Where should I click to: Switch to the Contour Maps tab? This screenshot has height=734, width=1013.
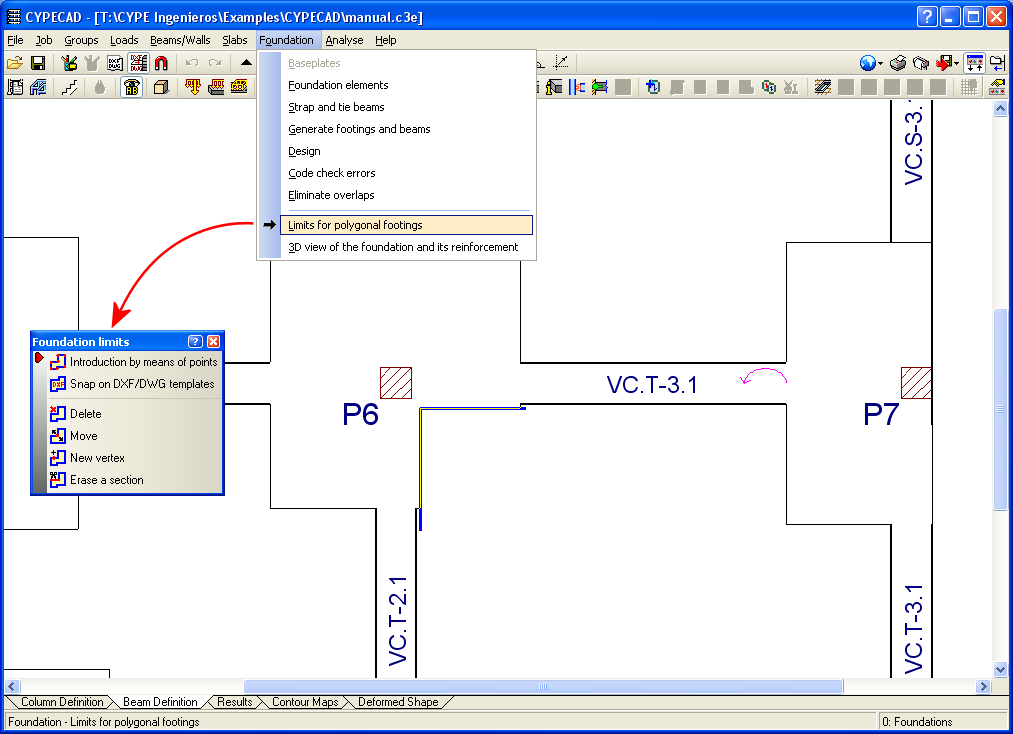click(x=305, y=702)
